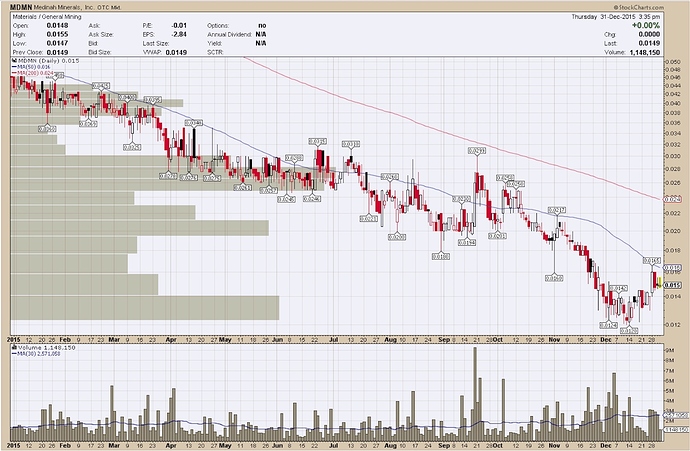The width and height of the screenshot is (690, 451).
Task: Click the Nov label under the price panel
Action: point(554,340)
